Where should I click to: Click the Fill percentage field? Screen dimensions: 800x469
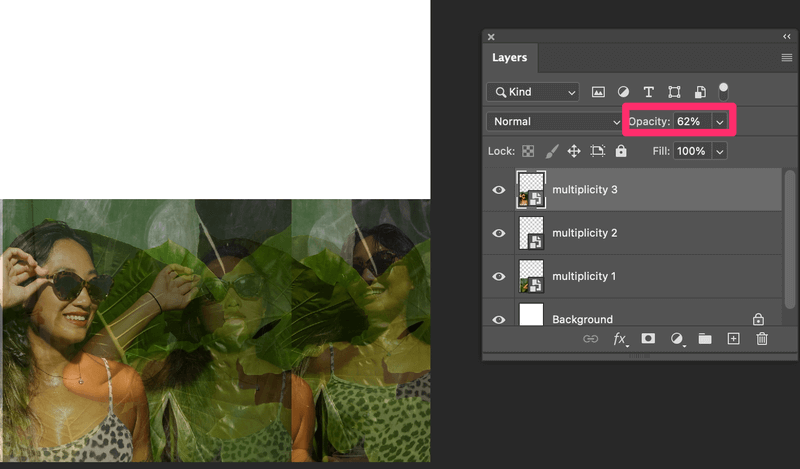tap(690, 151)
